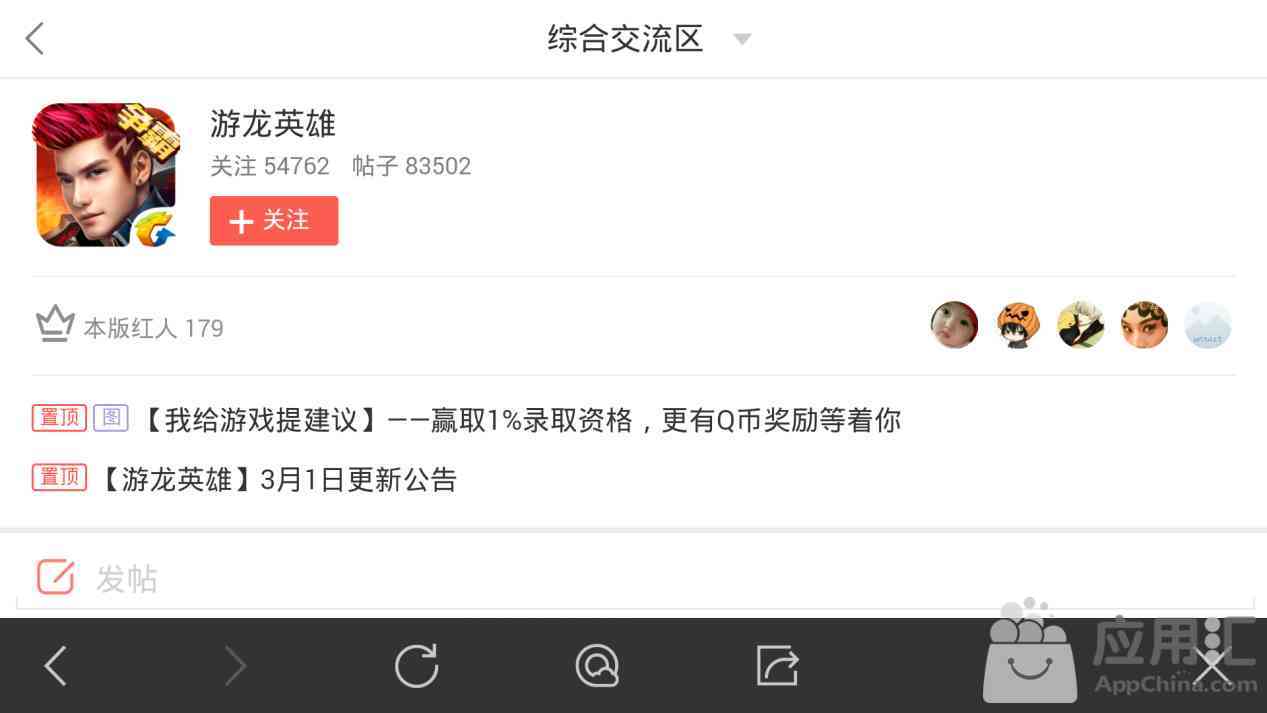1267x713 pixels.
Task: Go back with the browser back arrow
Action: (x=56, y=665)
